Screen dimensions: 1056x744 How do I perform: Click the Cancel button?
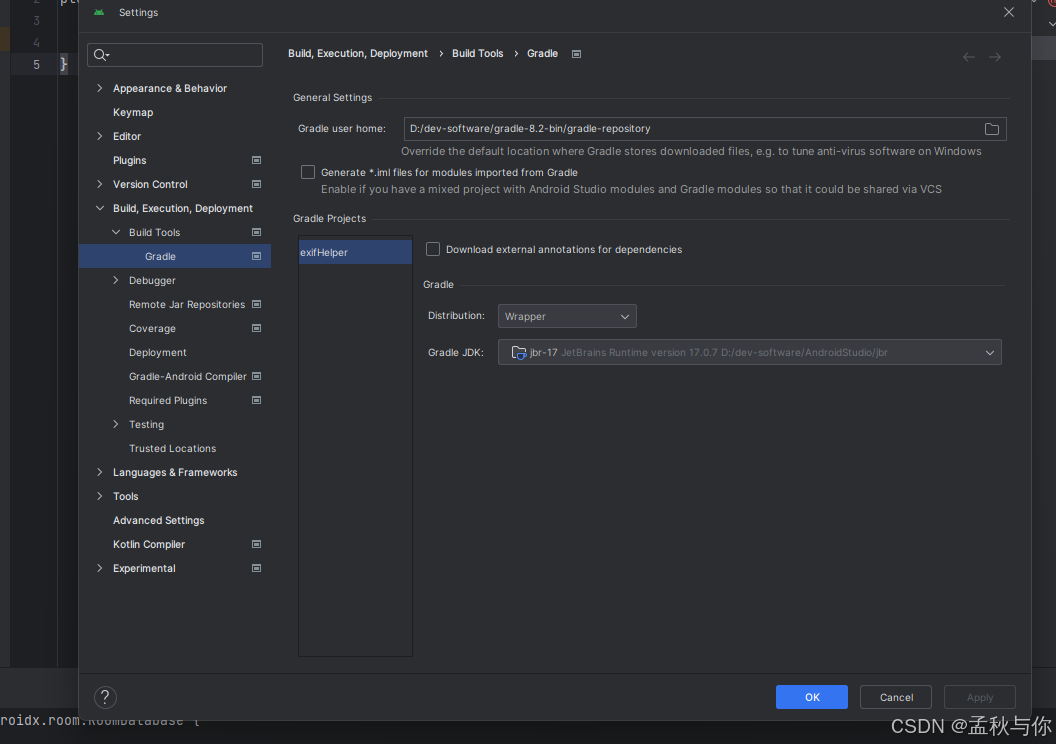pyautogui.click(x=896, y=697)
